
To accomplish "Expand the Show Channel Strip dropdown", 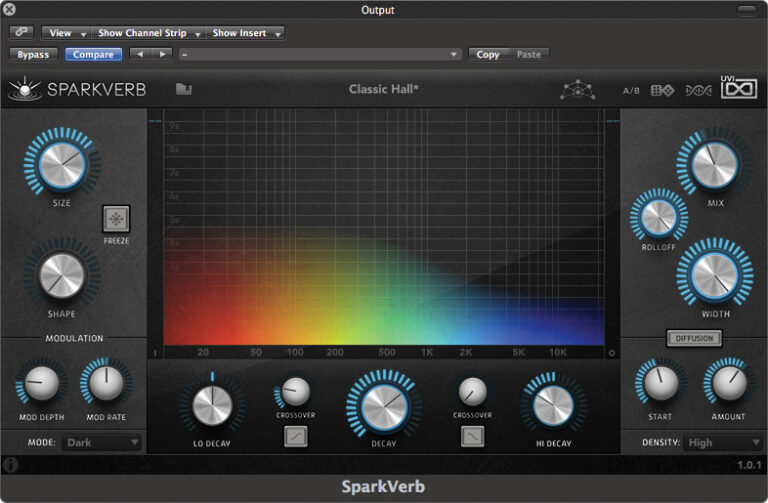I will pos(150,33).
